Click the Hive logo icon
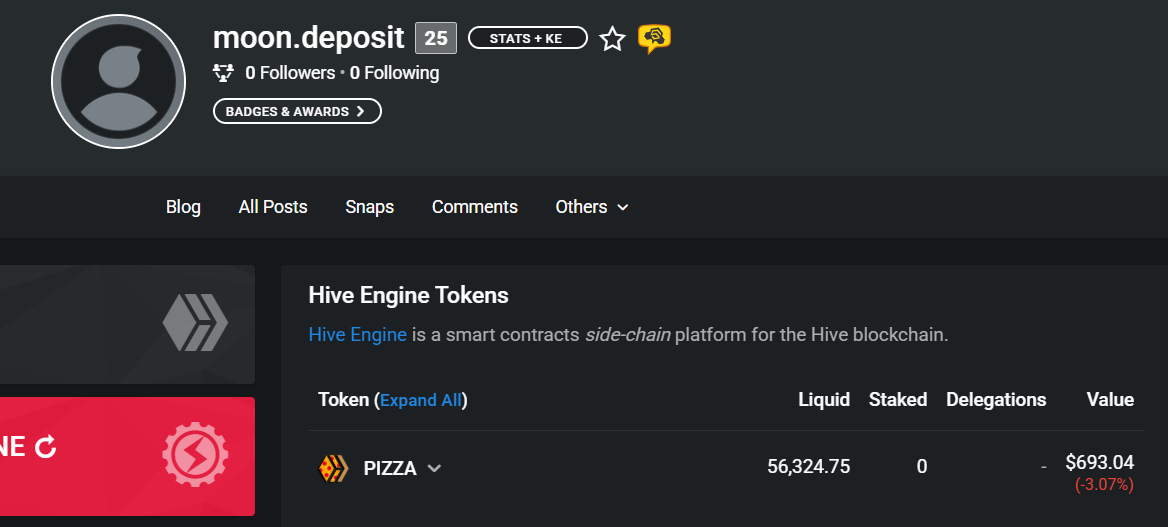1168x527 pixels. pyautogui.click(x=195, y=322)
